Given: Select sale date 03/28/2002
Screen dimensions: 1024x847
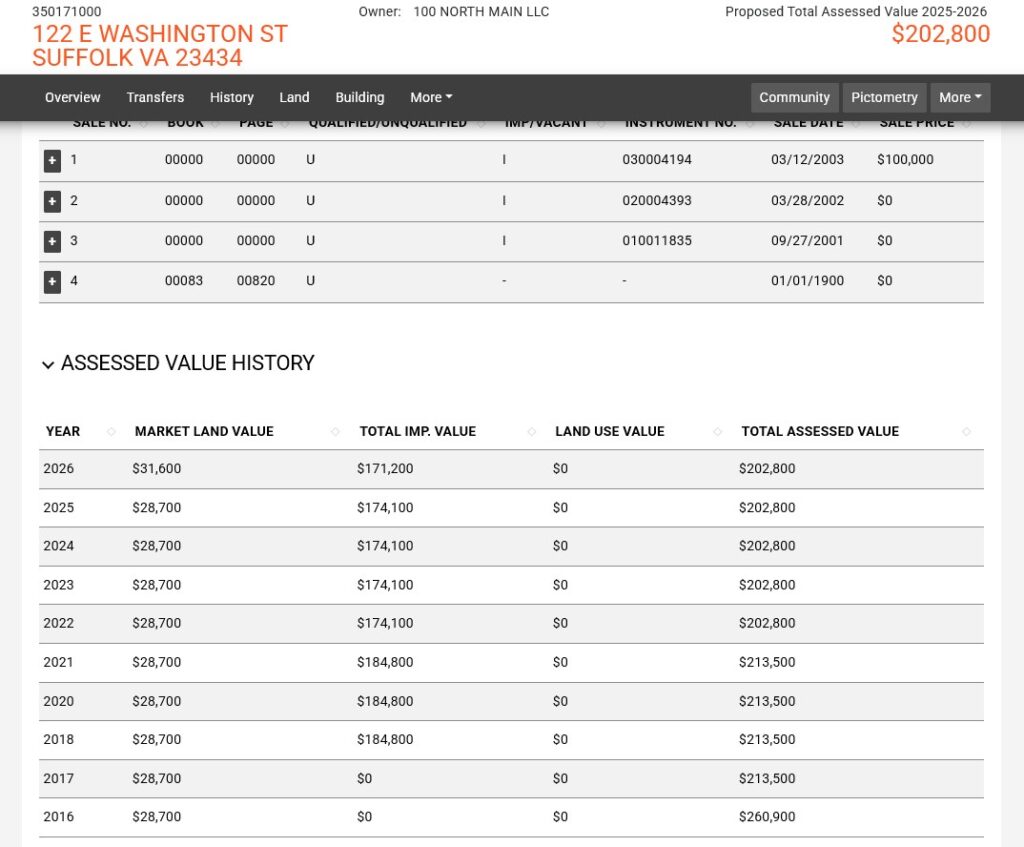Looking at the screenshot, I should click(x=807, y=200).
